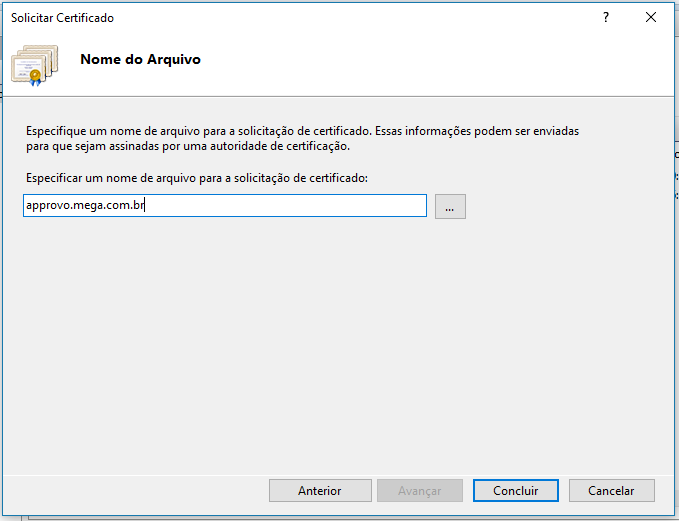The image size is (679, 521).
Task: Close the Solicitar Certificado dialog
Action: coord(651,17)
